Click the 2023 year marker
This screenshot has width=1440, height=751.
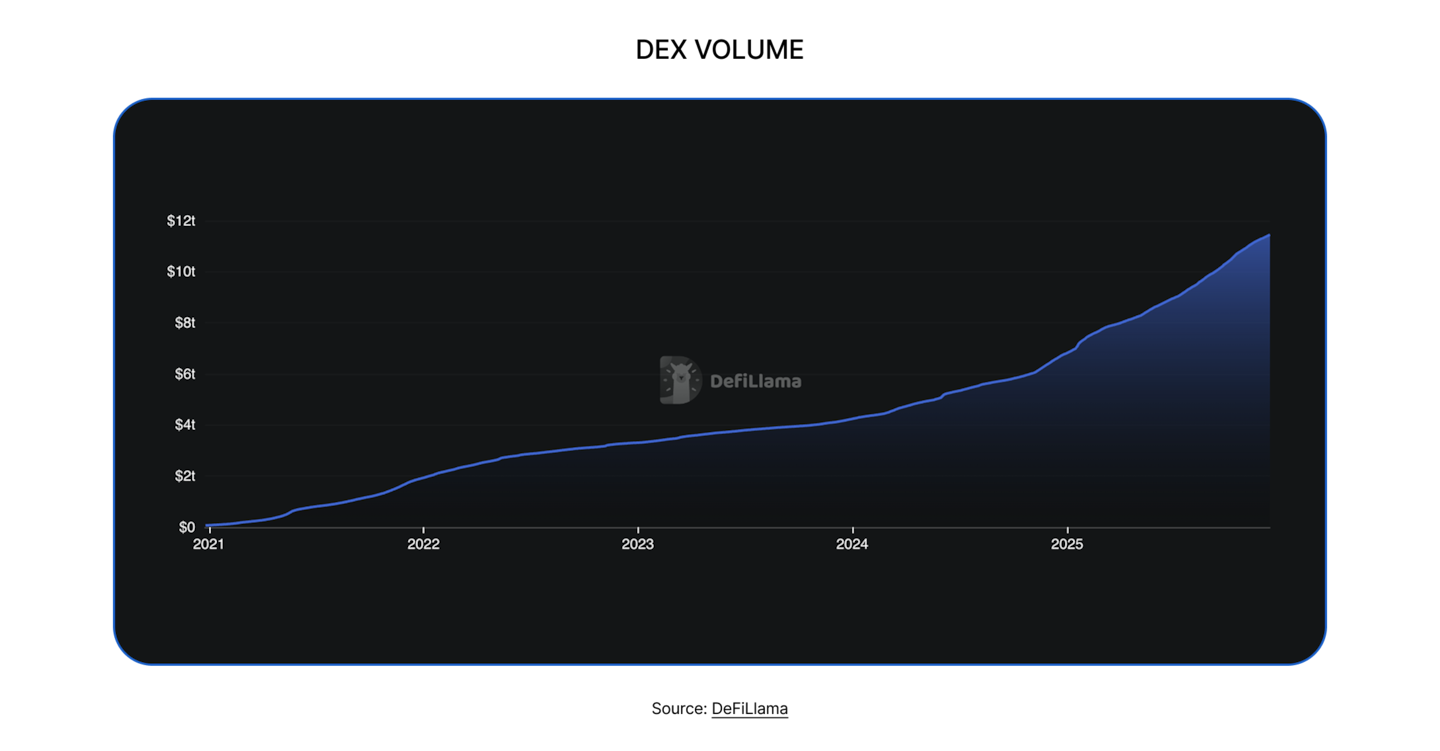click(x=639, y=545)
